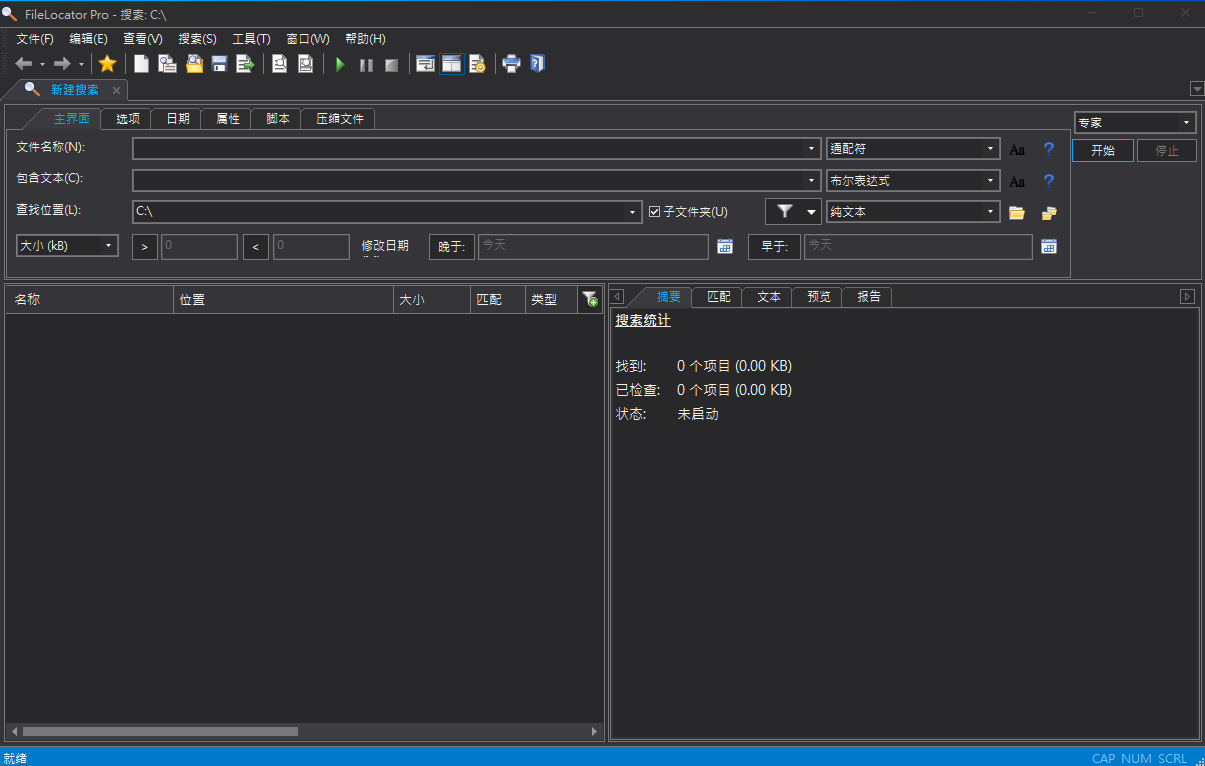Switch to the 压缩文件 tab
Viewport: 1205px width, 766px height.
coord(339,118)
